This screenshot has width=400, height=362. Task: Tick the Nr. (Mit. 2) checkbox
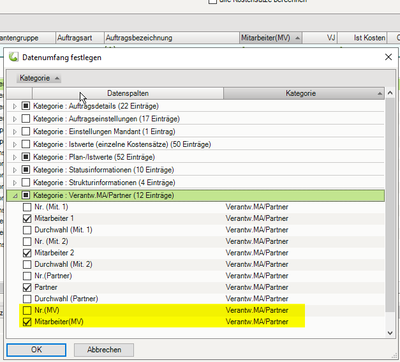(x=27, y=241)
